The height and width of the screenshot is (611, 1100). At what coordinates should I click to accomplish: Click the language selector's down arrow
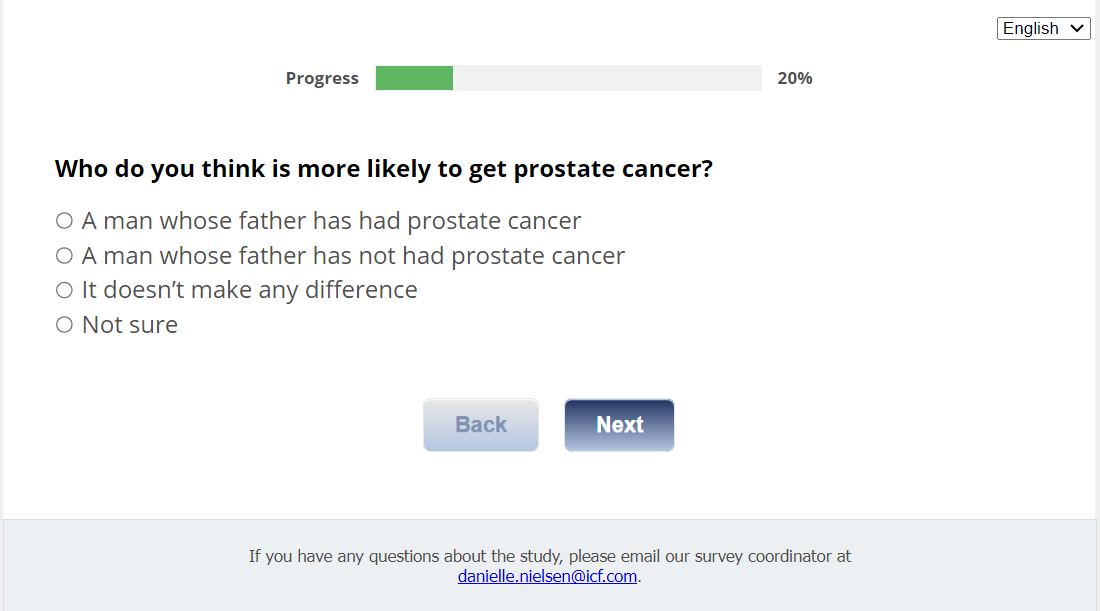[1077, 29]
